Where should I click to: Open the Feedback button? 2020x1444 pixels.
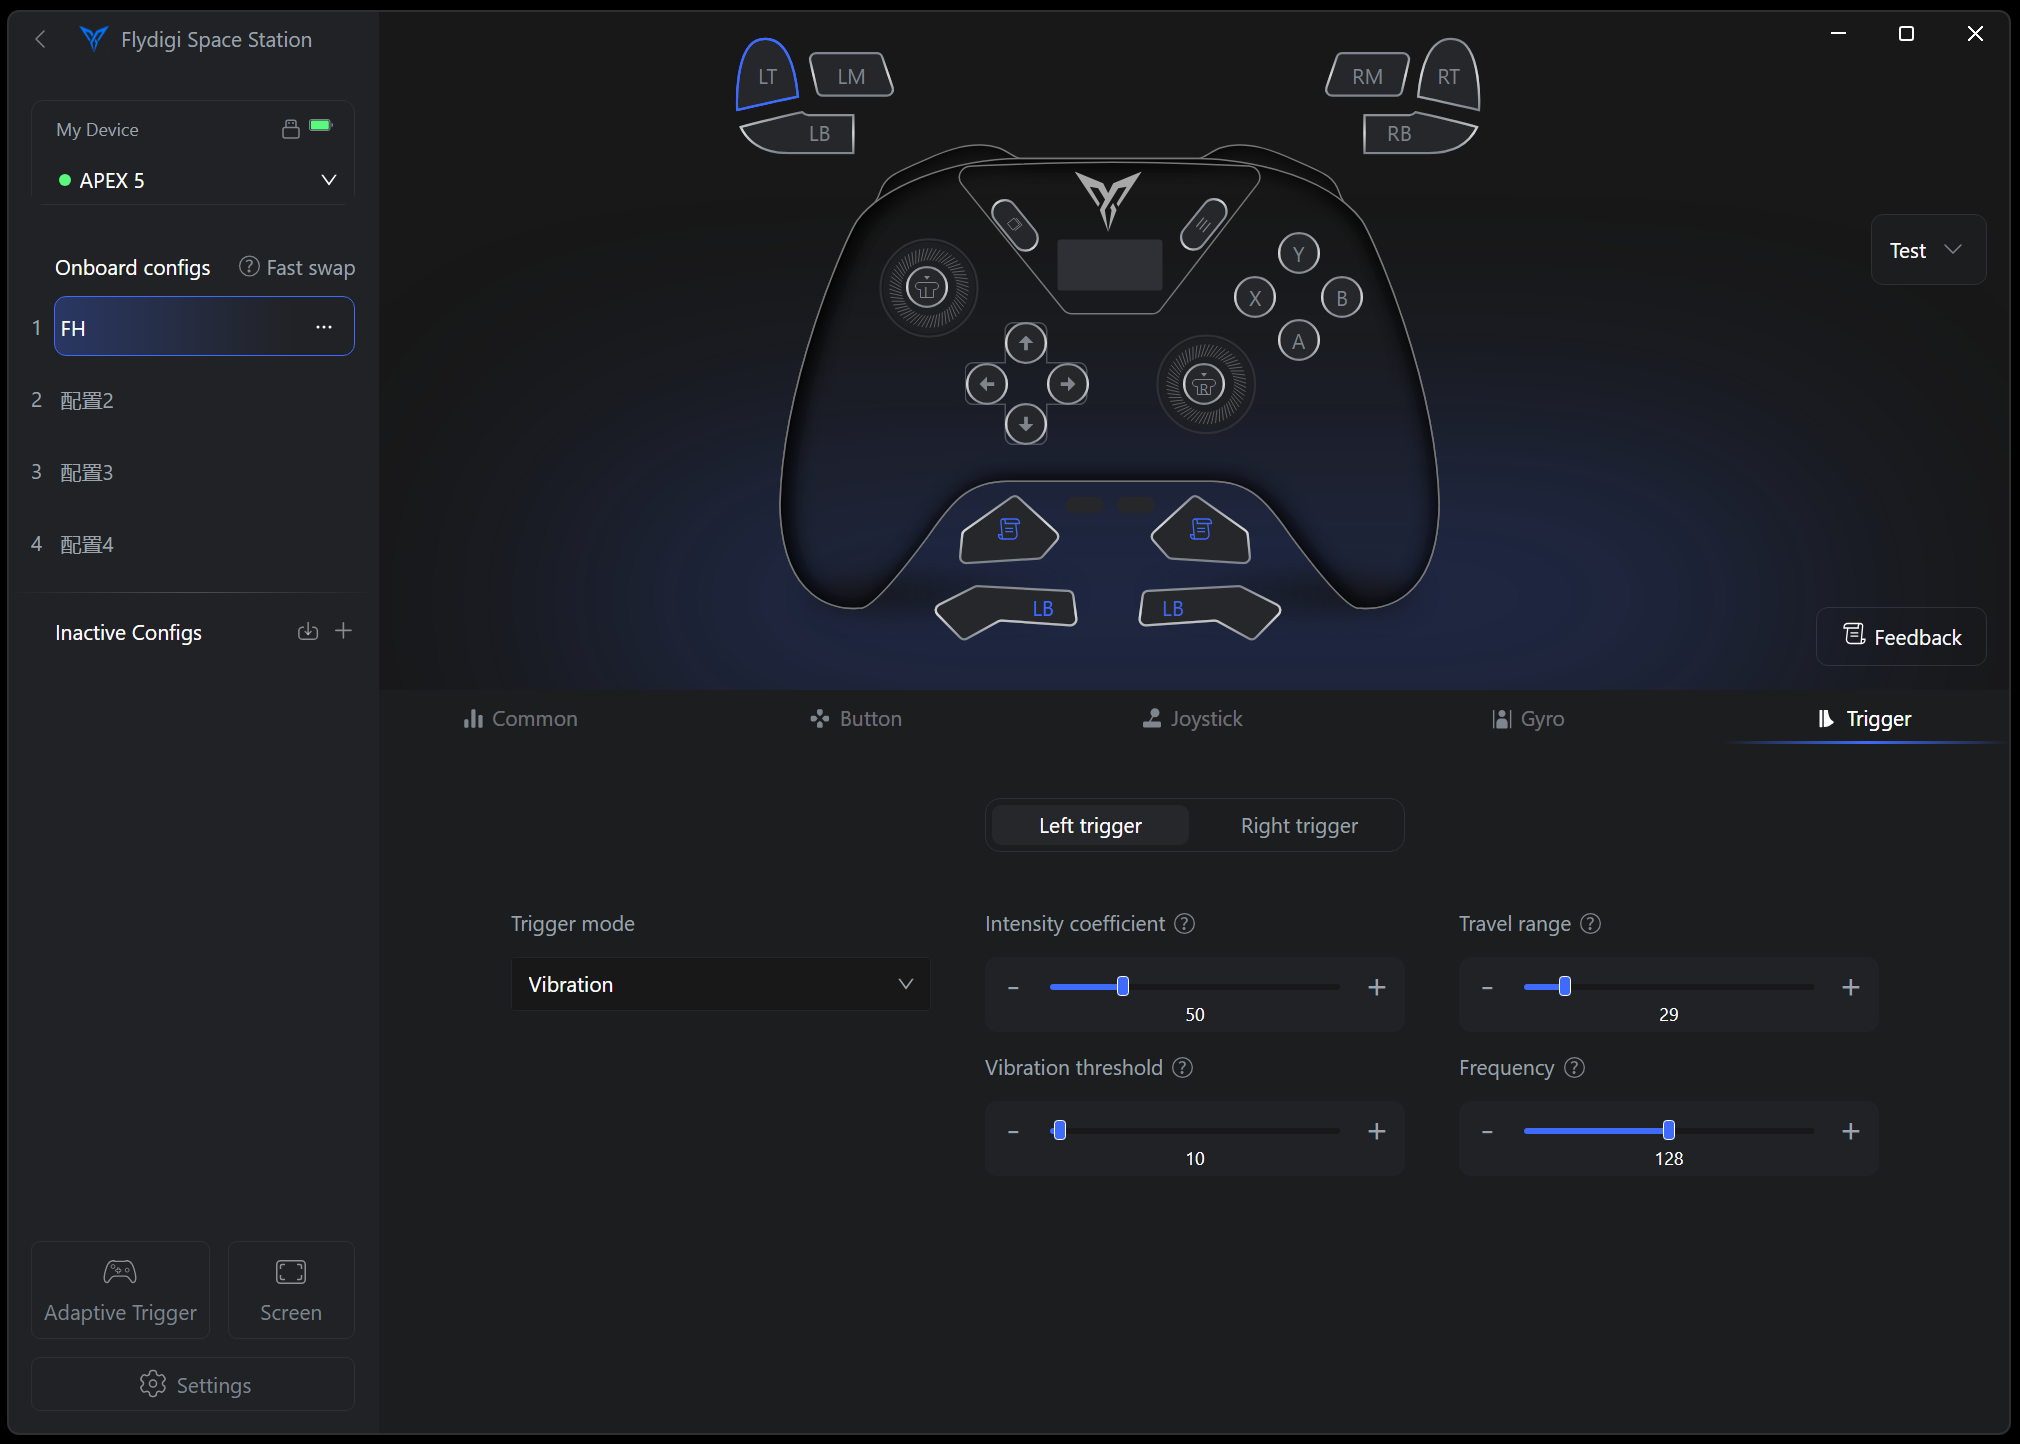pos(1901,637)
